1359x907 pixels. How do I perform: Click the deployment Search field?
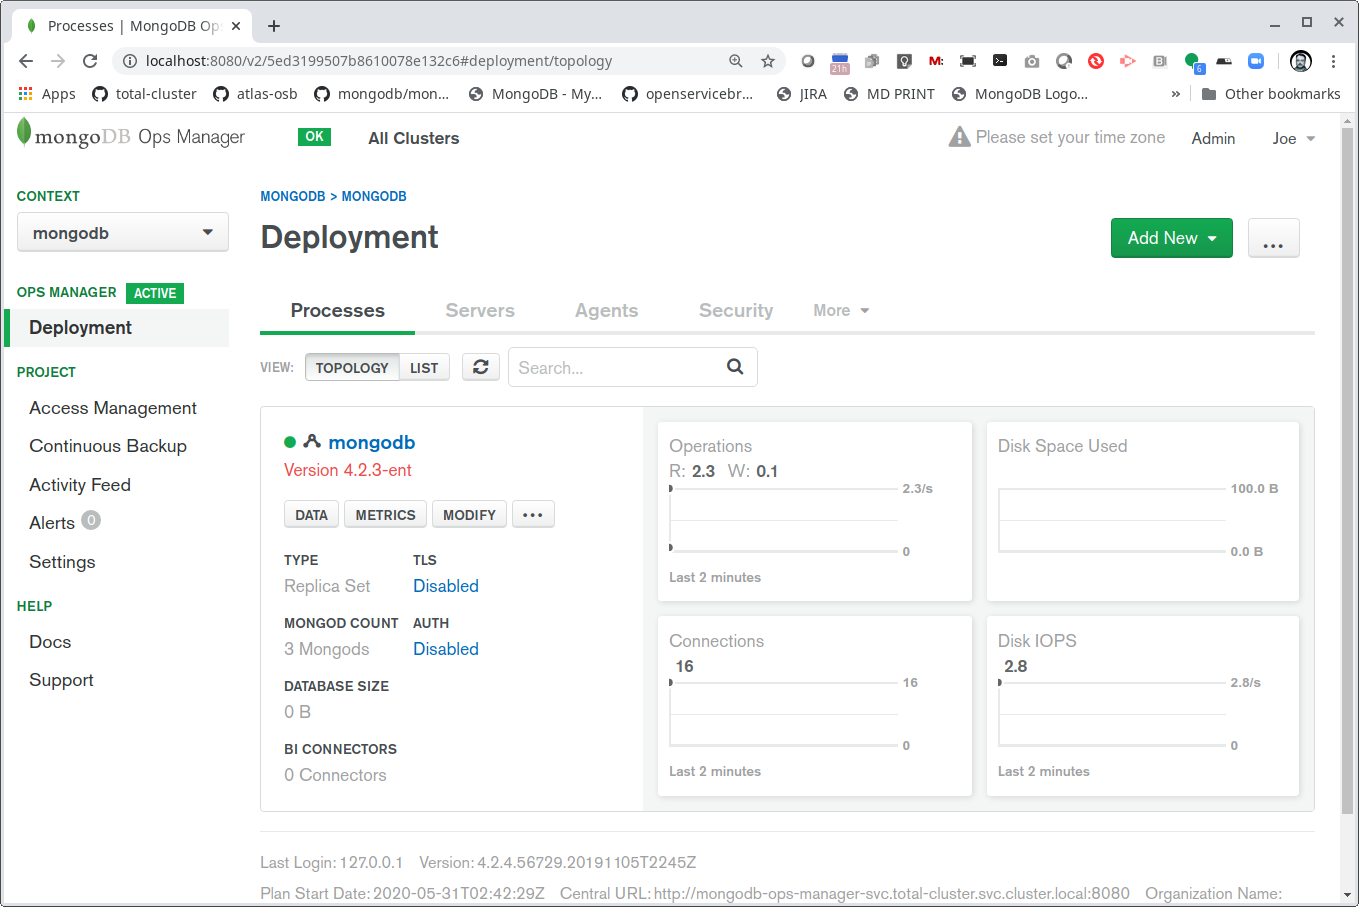point(615,368)
